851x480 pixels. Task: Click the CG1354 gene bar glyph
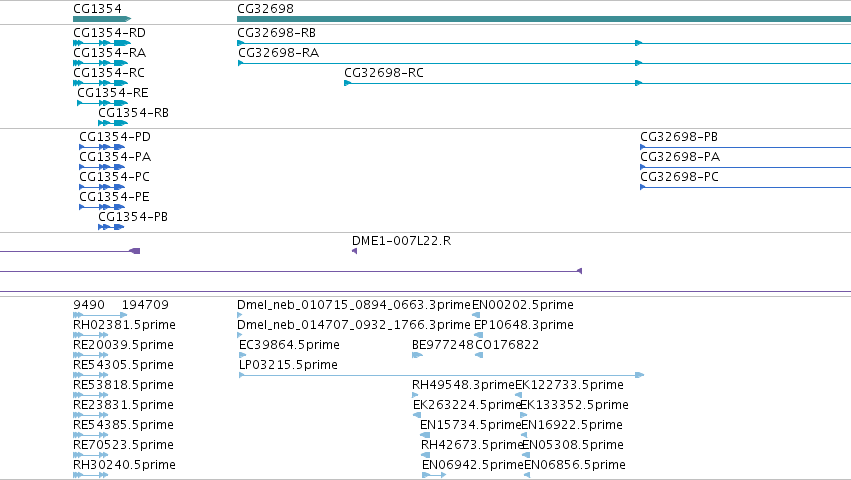pos(102,19)
